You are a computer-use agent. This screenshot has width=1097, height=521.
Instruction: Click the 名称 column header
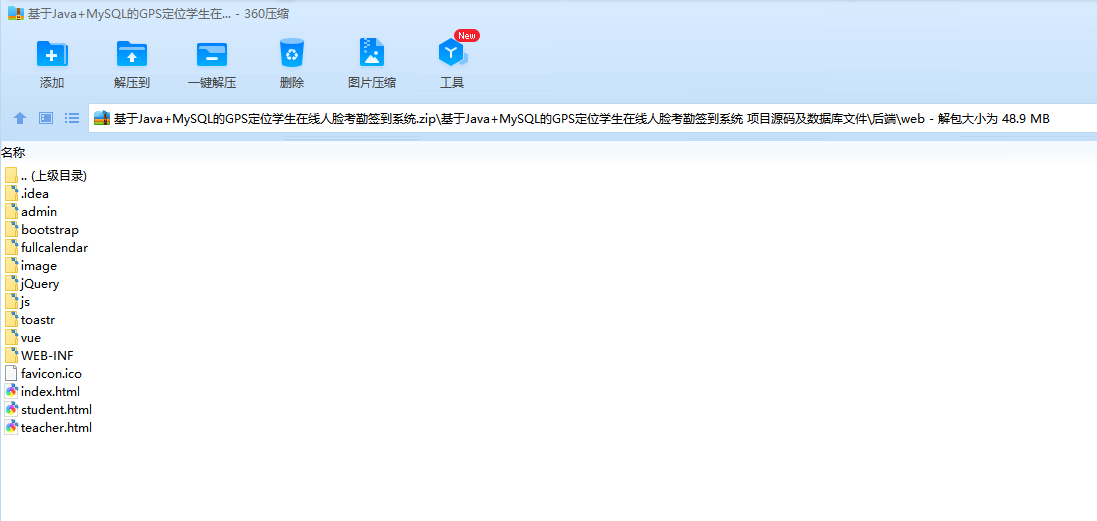pyautogui.click(x=13, y=153)
